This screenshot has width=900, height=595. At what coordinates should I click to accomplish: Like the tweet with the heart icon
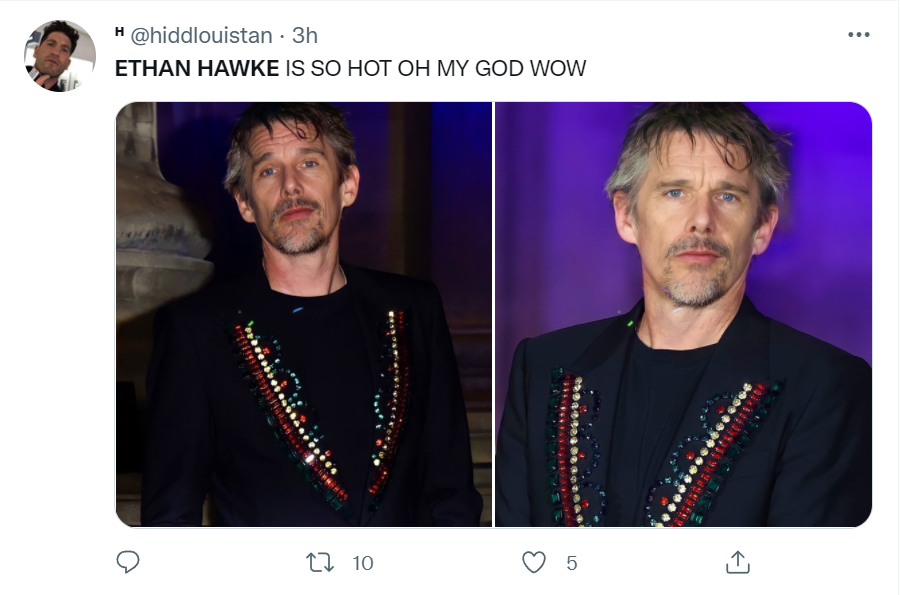[535, 562]
